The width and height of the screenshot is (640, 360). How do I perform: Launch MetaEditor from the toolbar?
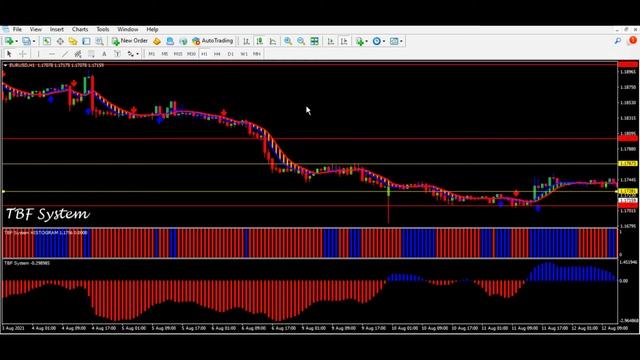click(157, 41)
